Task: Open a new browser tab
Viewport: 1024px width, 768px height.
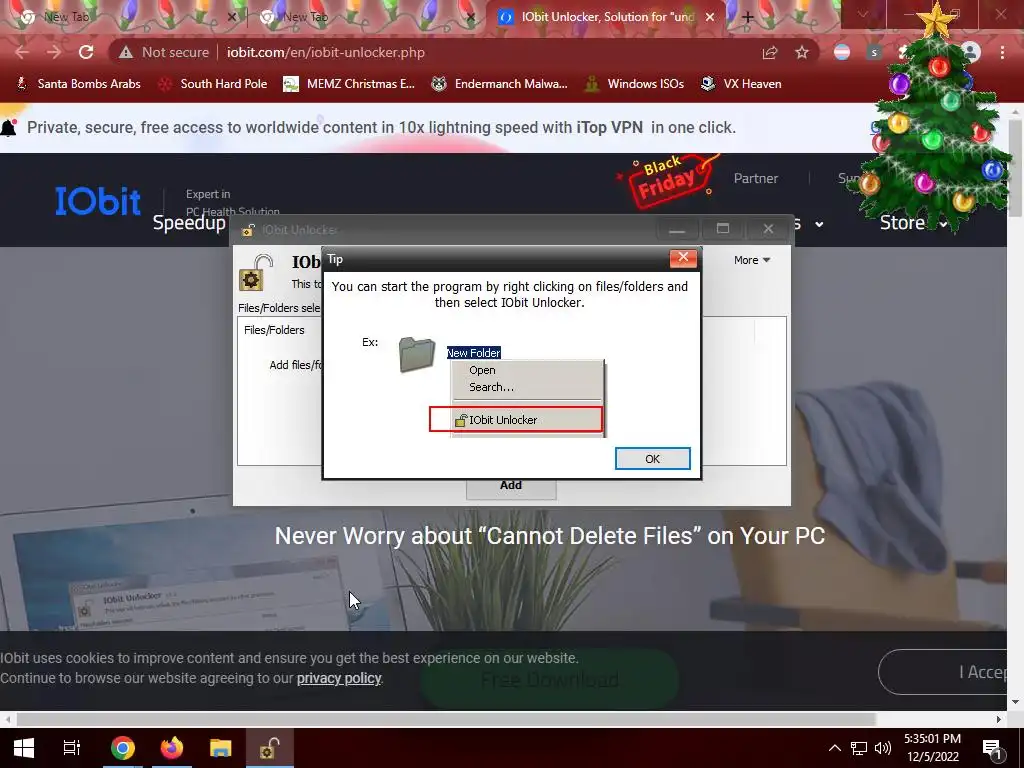Action: pyautogui.click(x=748, y=17)
